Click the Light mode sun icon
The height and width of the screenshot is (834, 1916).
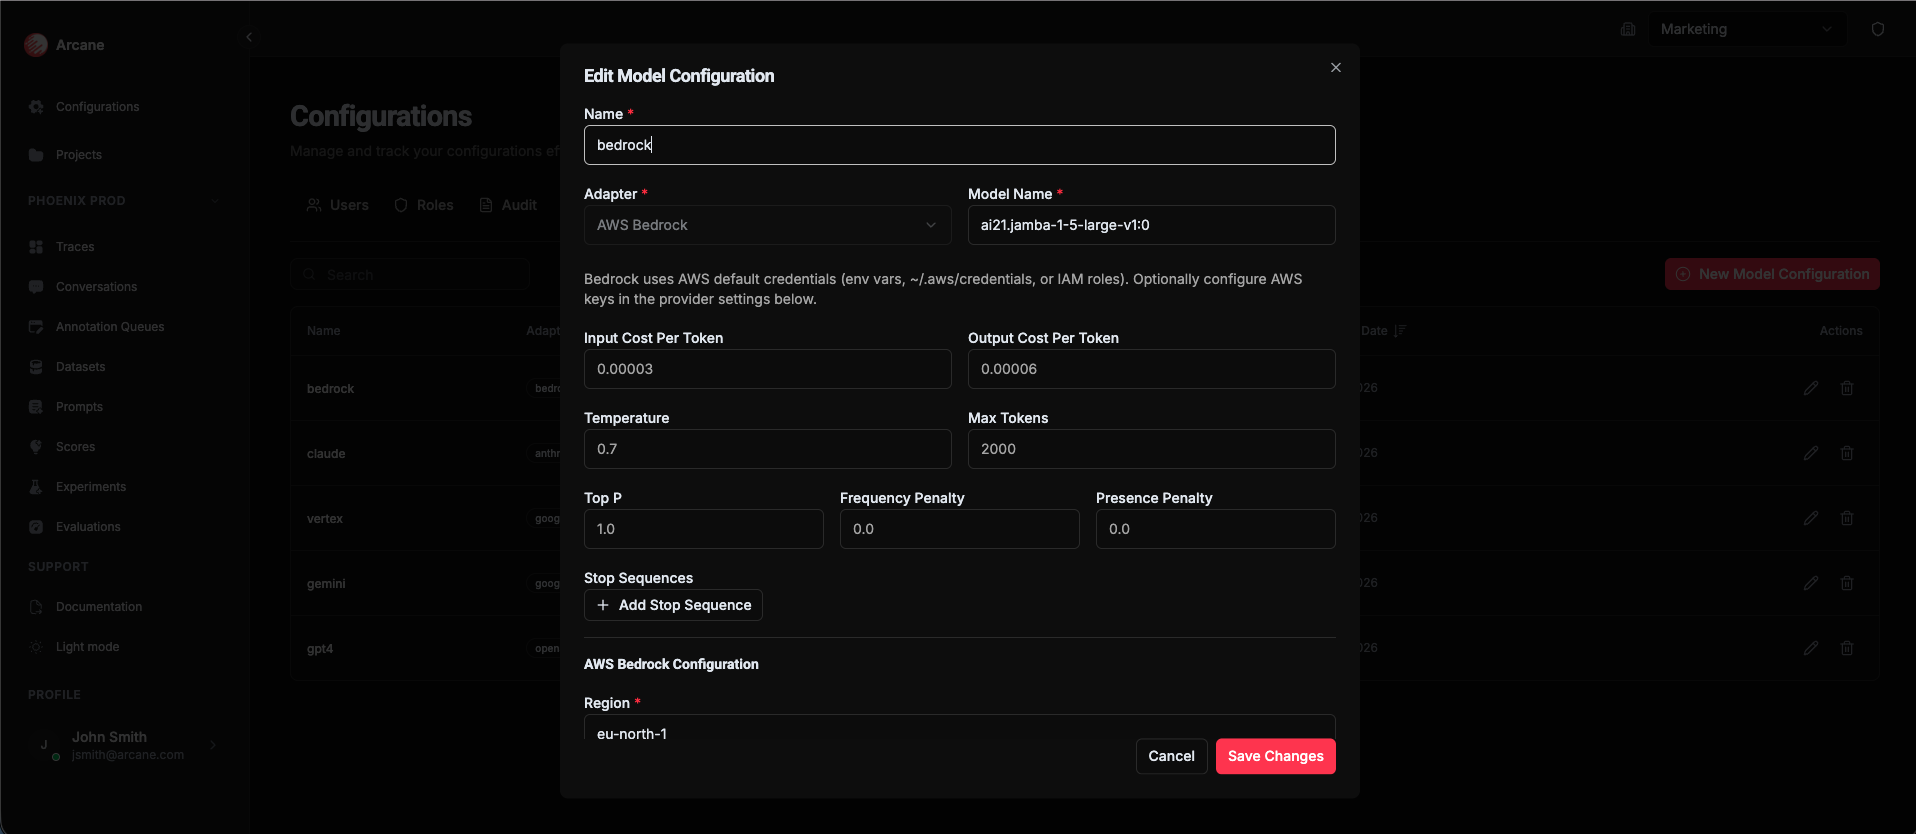[36, 647]
